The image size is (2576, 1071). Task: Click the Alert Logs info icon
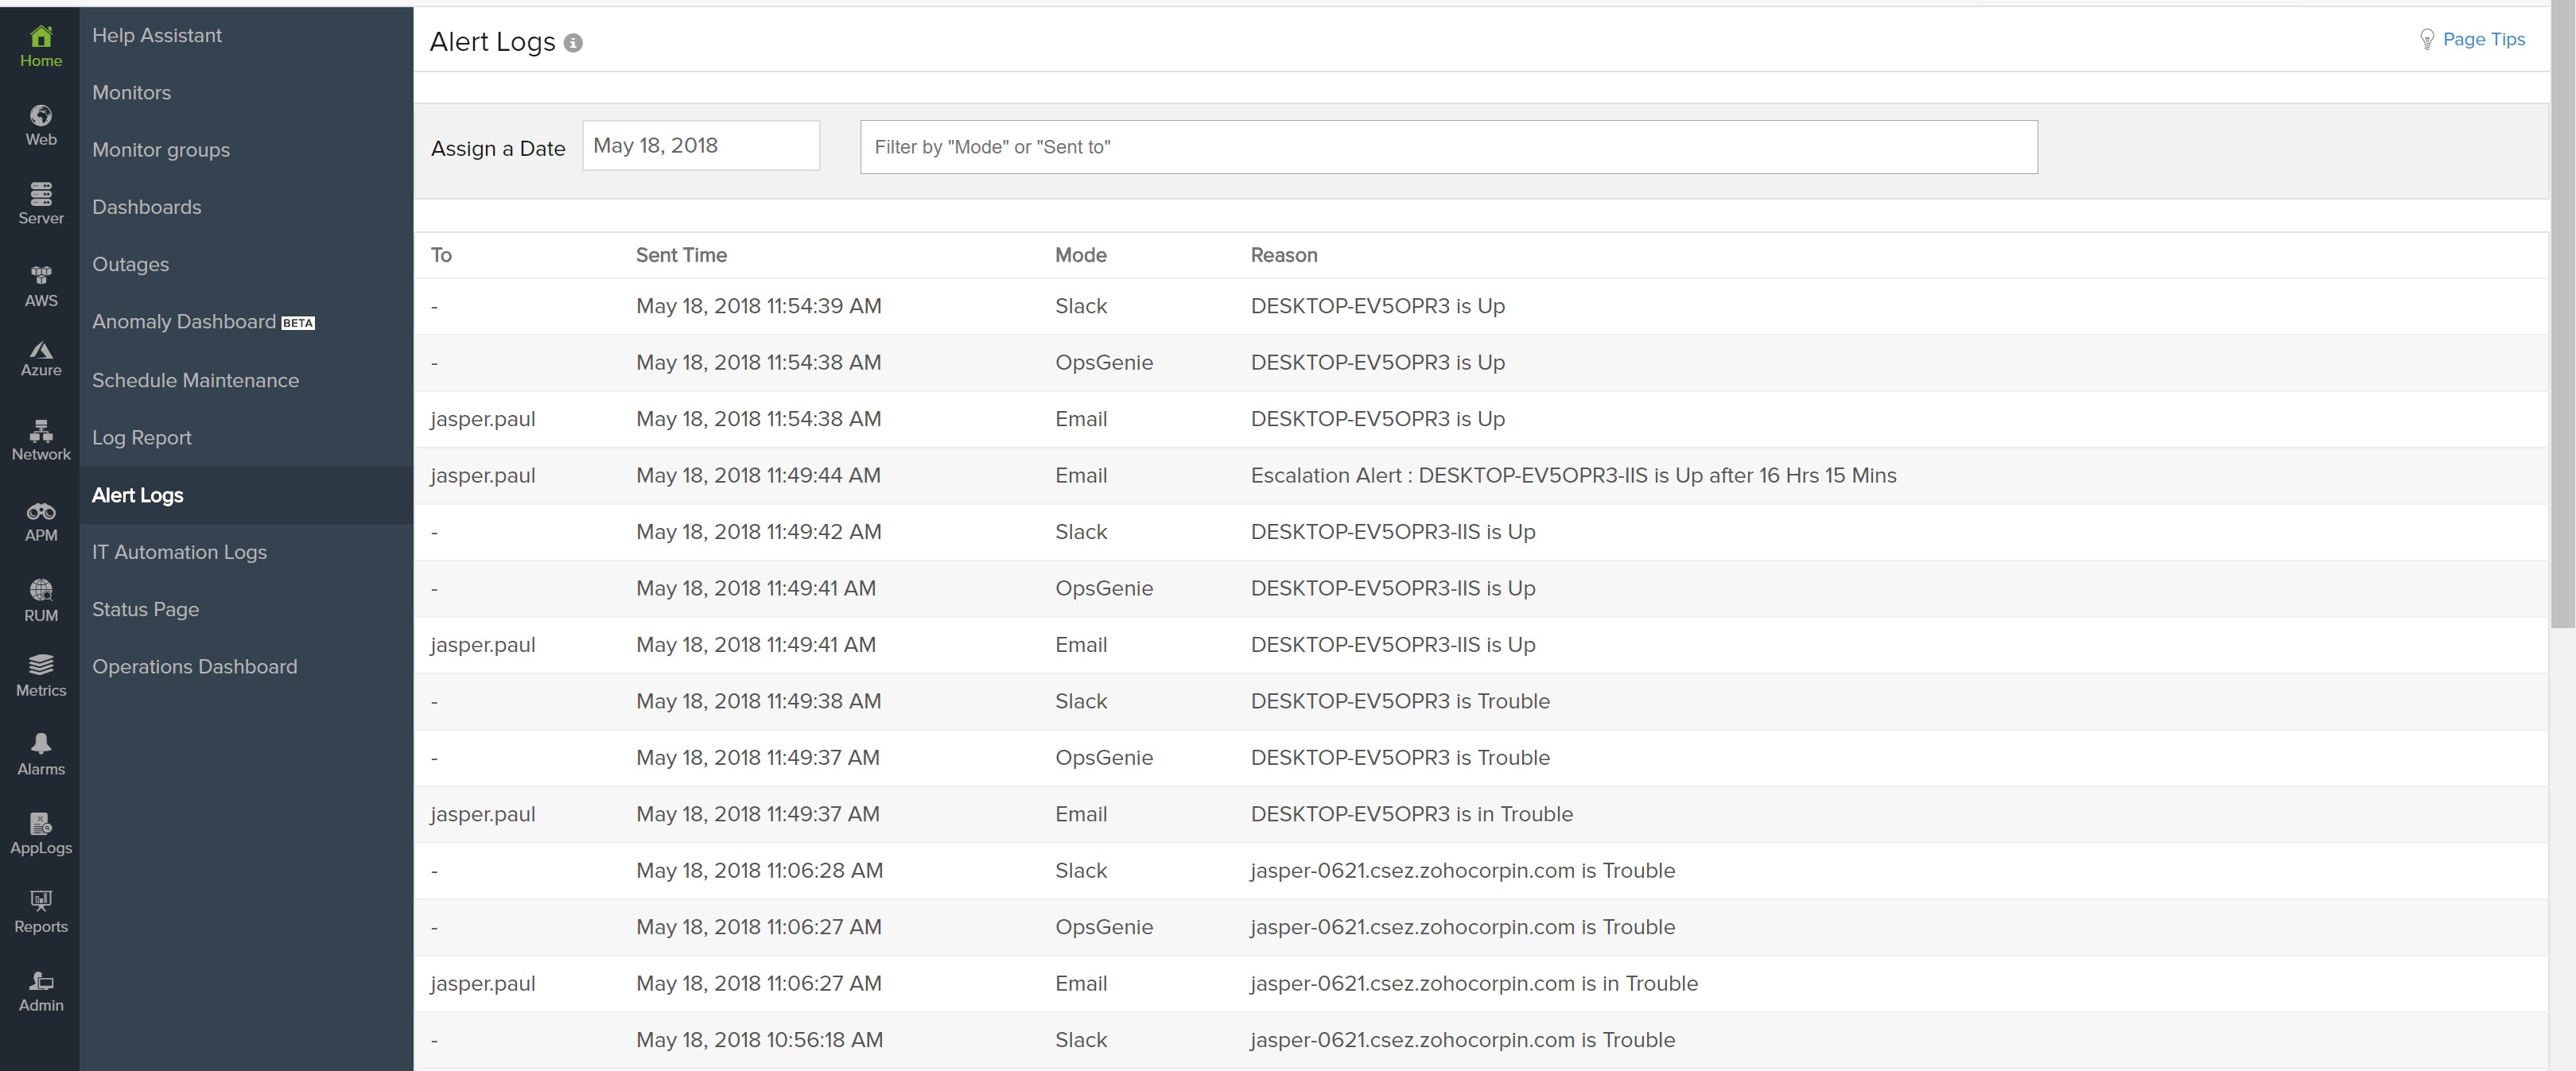coord(573,43)
